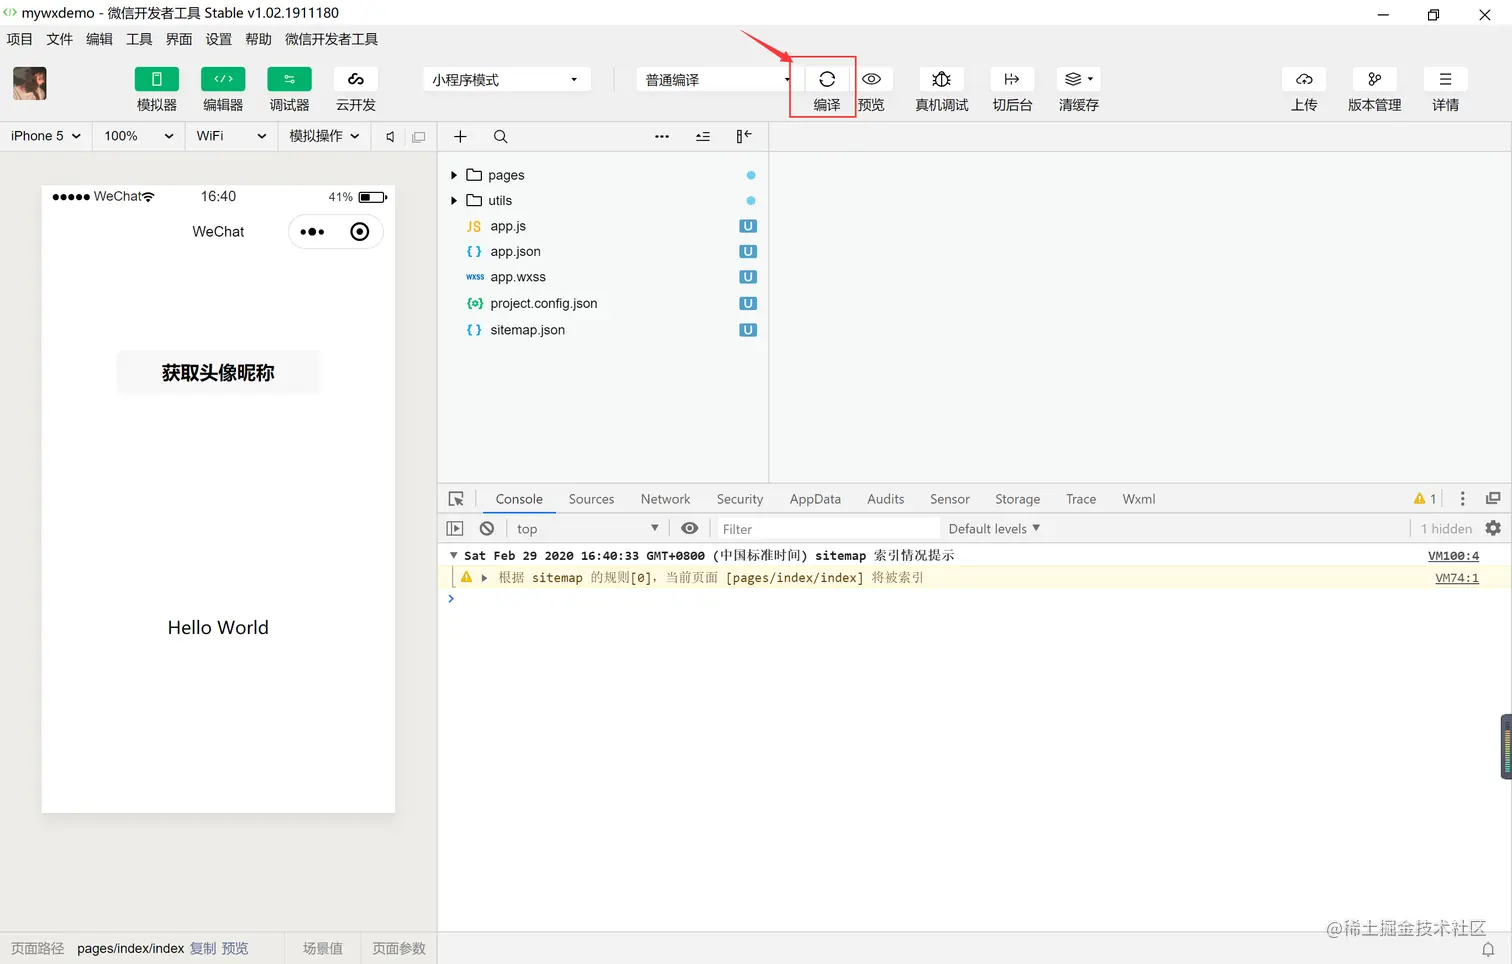Click the undock devtools window icon
Viewport: 1512px width, 964px height.
1493,499
